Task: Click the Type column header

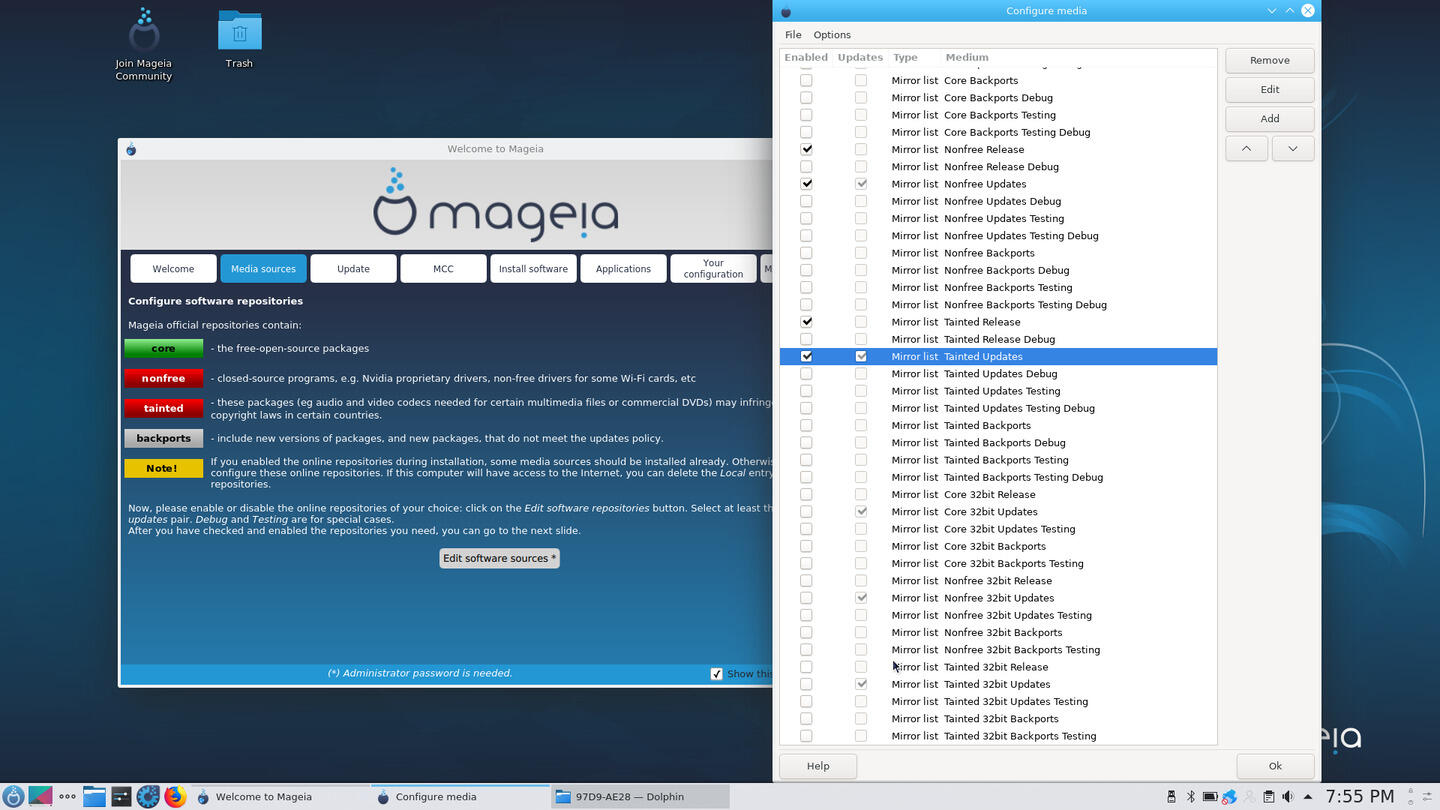Action: (905, 57)
